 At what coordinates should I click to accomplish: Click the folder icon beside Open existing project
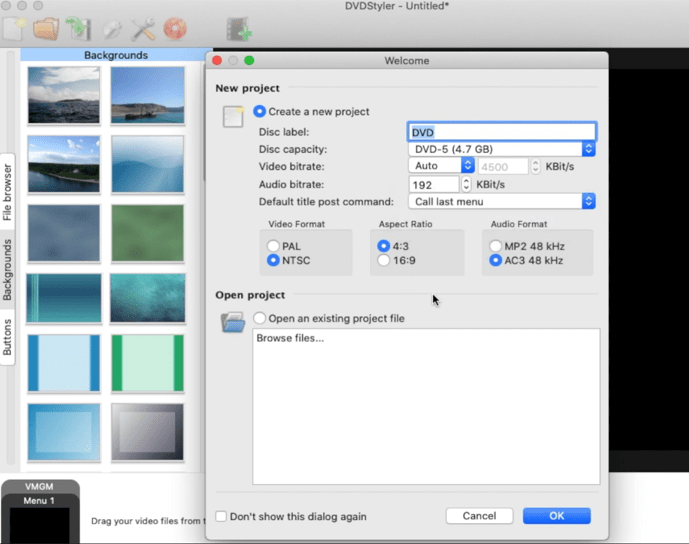coord(233,321)
